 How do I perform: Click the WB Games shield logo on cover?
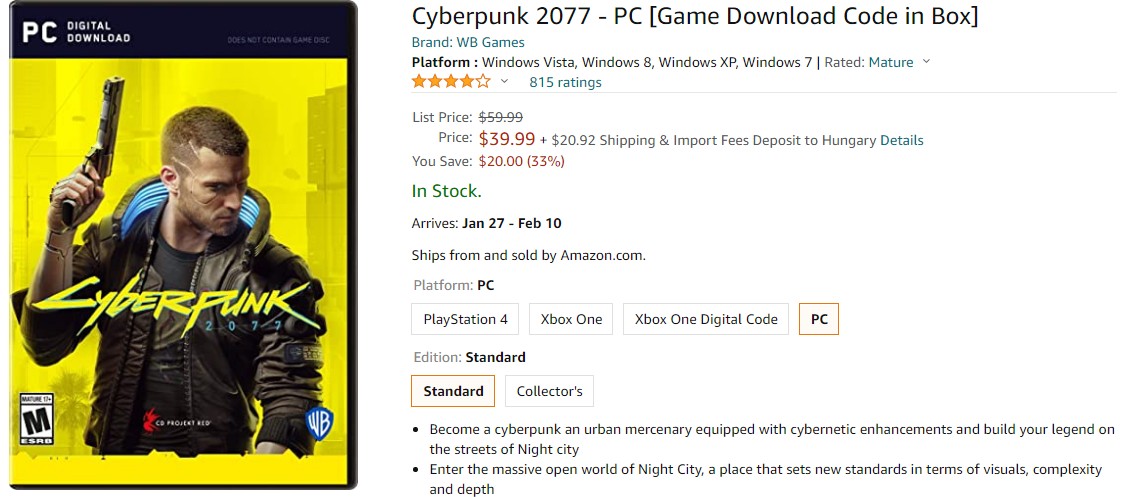pos(318,421)
